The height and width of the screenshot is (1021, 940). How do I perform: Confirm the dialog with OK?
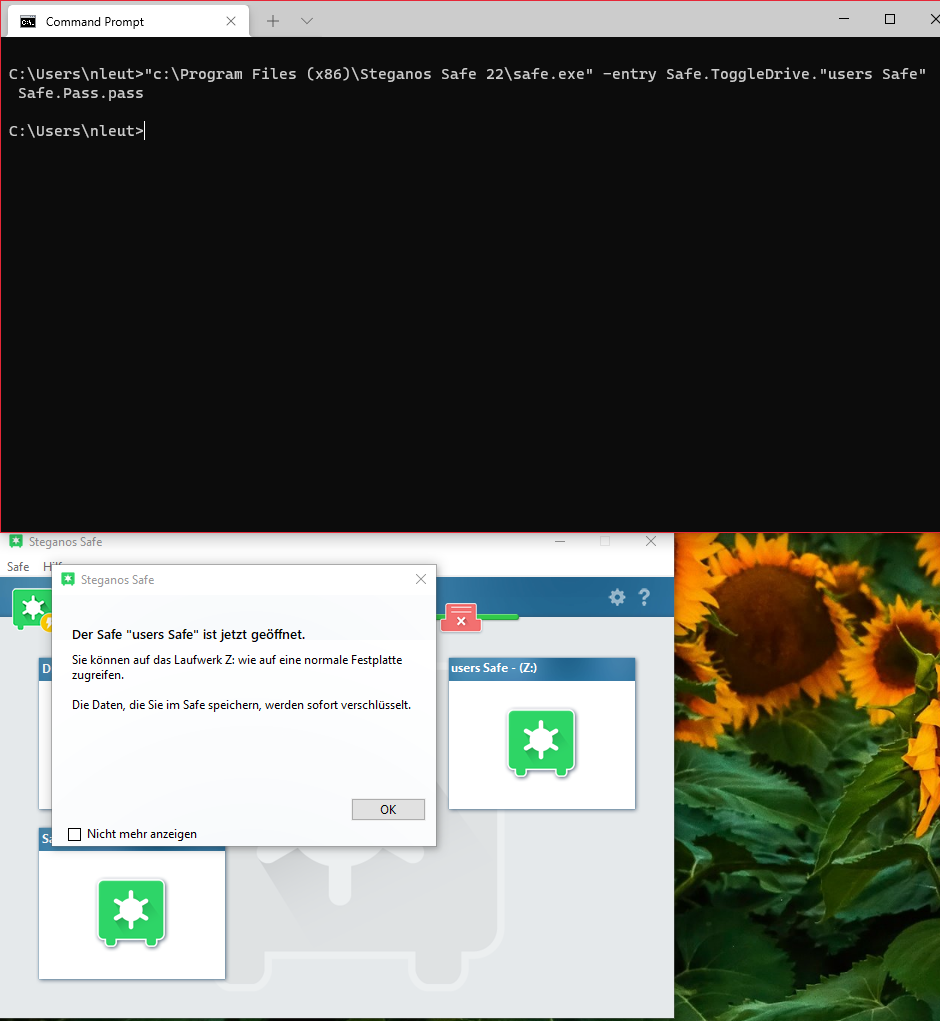click(388, 809)
